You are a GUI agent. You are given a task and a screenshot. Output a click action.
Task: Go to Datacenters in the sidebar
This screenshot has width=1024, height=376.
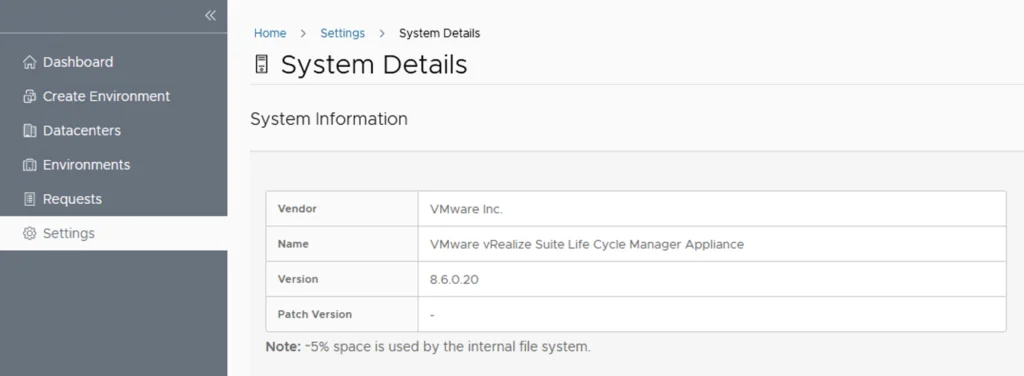coord(114,131)
